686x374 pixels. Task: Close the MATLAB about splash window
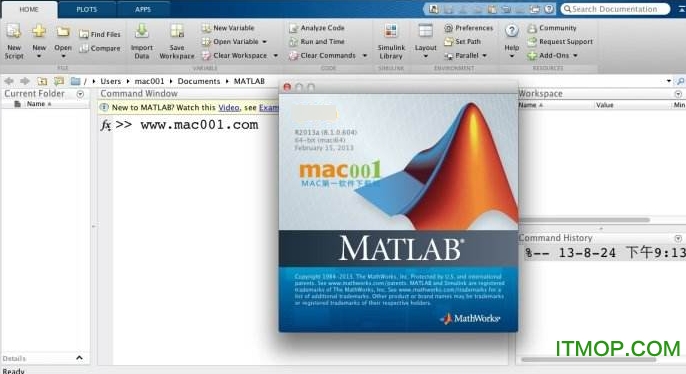tap(287, 87)
